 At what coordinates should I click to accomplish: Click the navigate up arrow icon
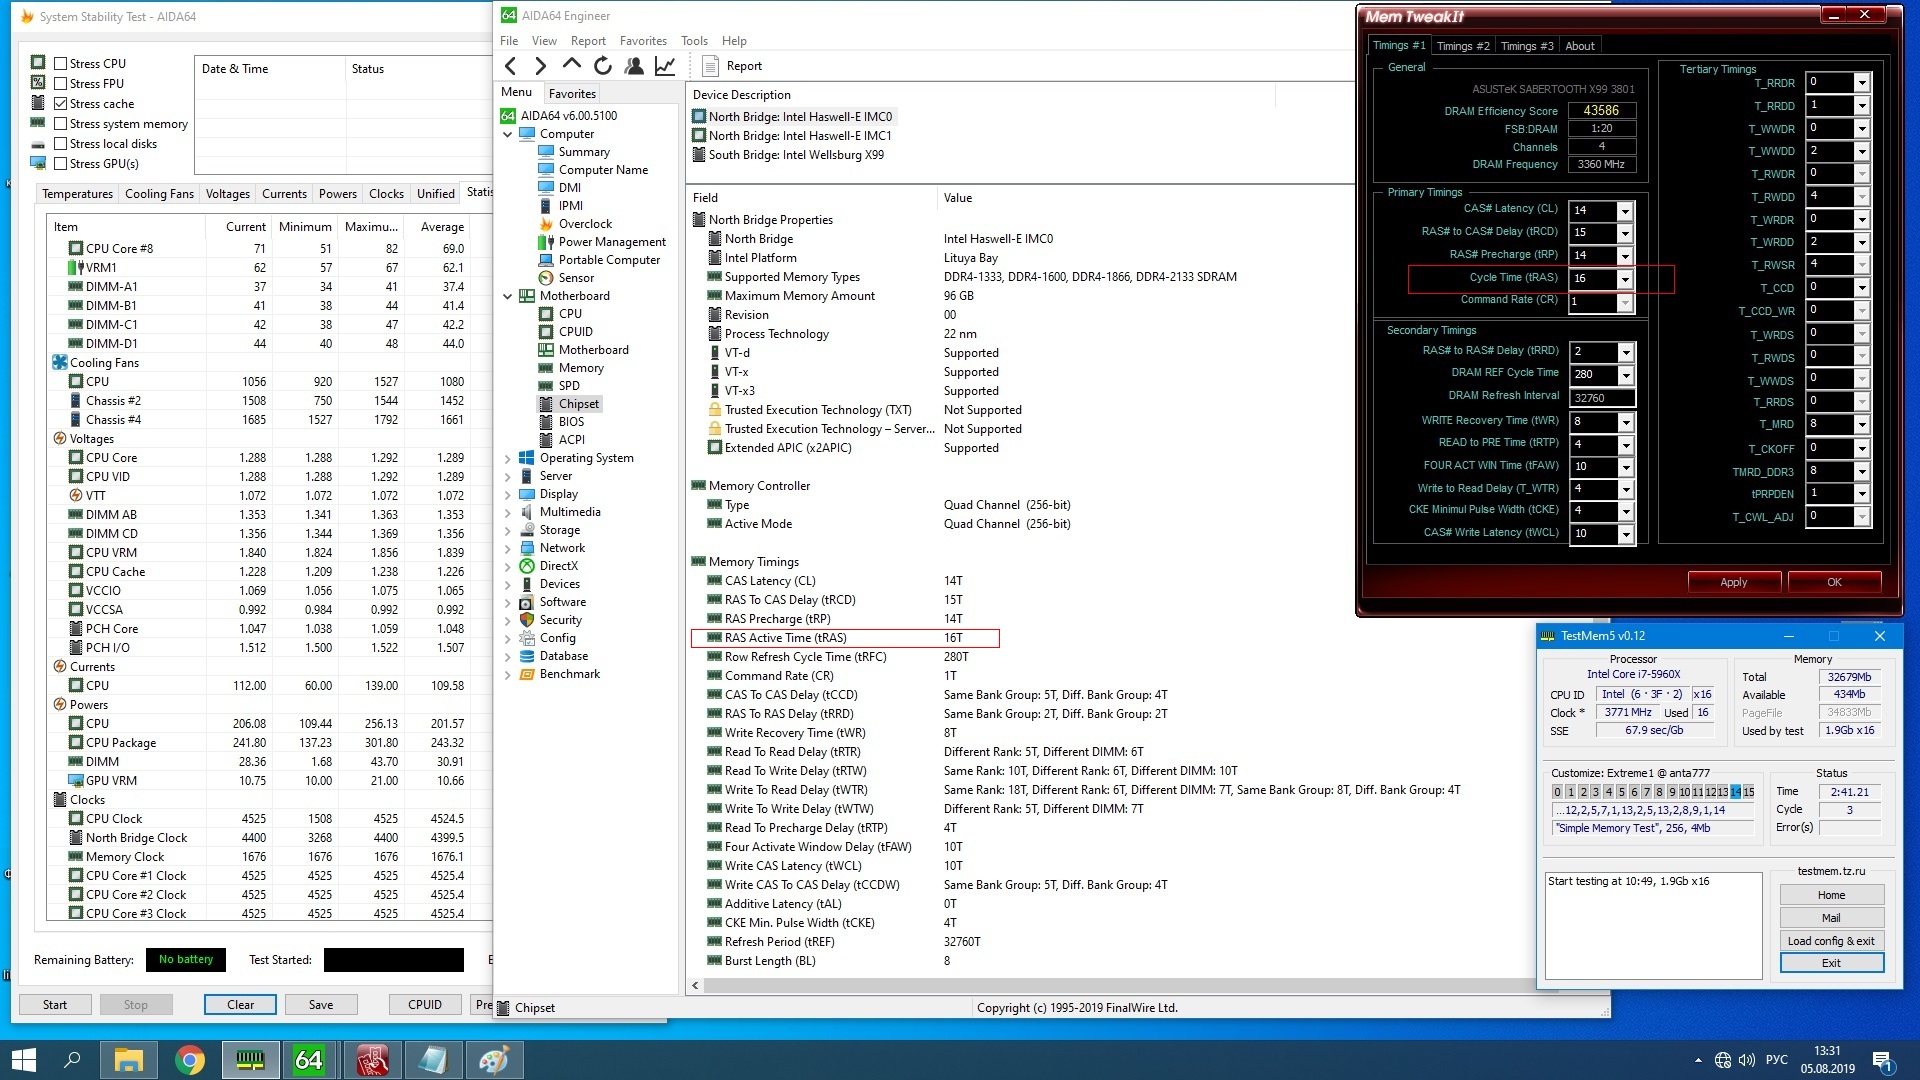(x=571, y=65)
